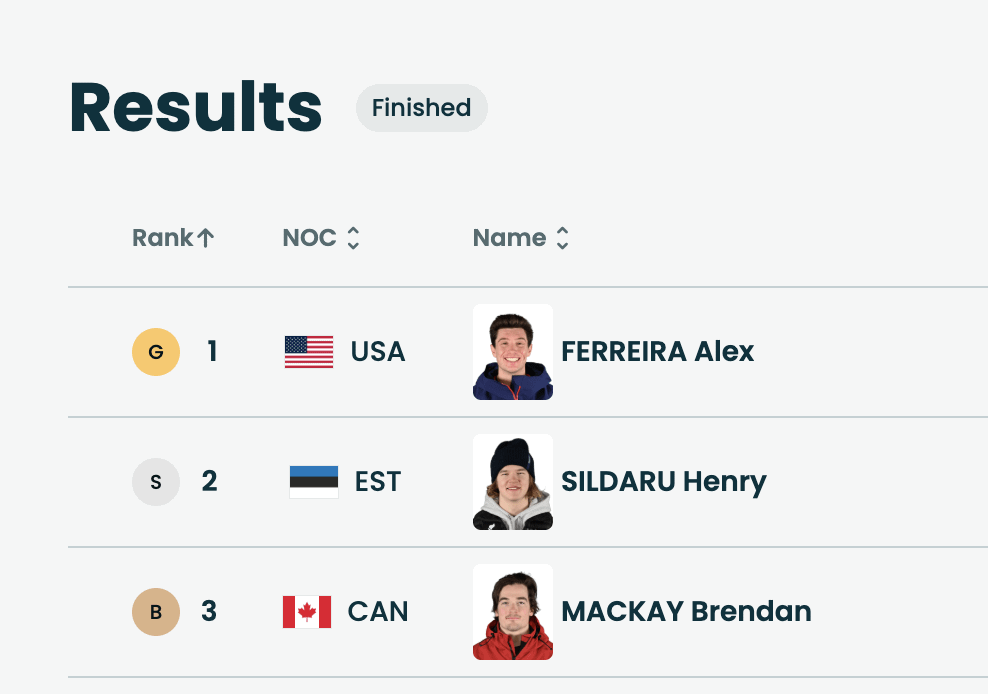Select the Rank column header
Screen dimensions: 988x694
tap(162, 238)
